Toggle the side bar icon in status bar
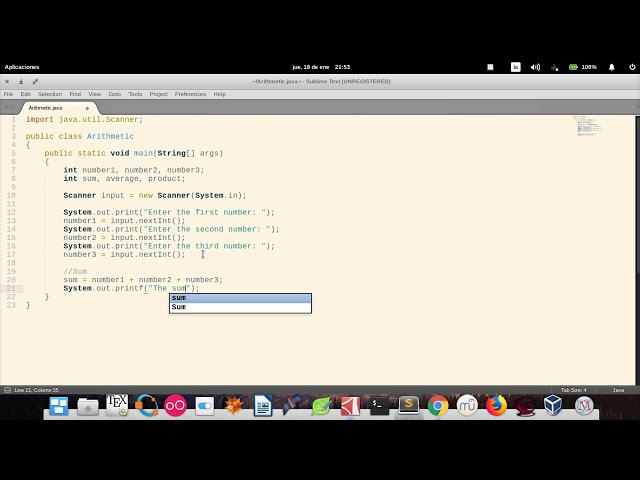The height and width of the screenshot is (480, 640). 7,390
